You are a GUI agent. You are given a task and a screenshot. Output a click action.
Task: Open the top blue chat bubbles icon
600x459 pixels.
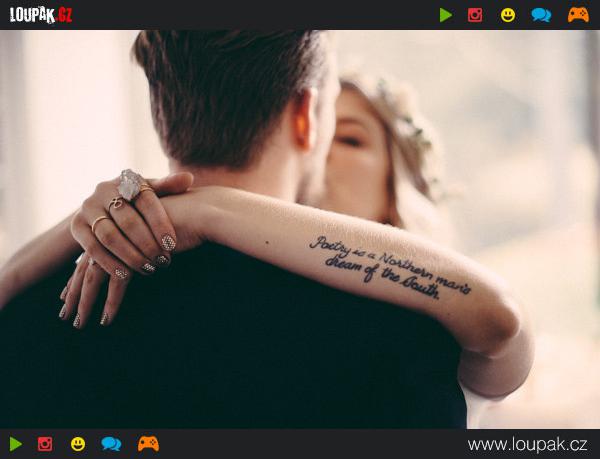(x=541, y=15)
